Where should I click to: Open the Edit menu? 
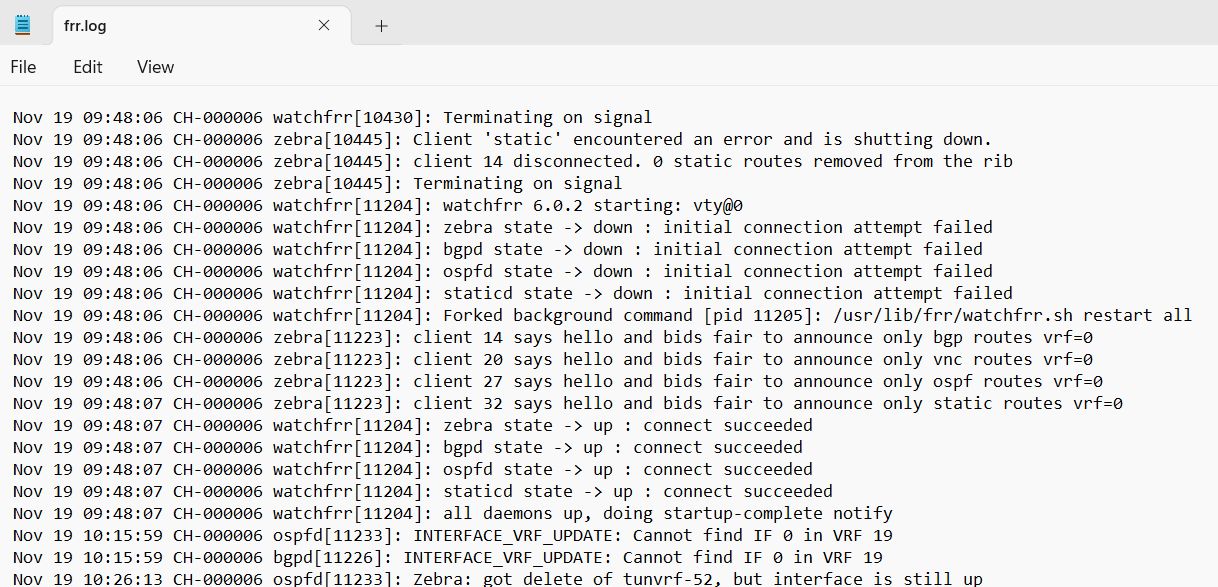point(88,67)
